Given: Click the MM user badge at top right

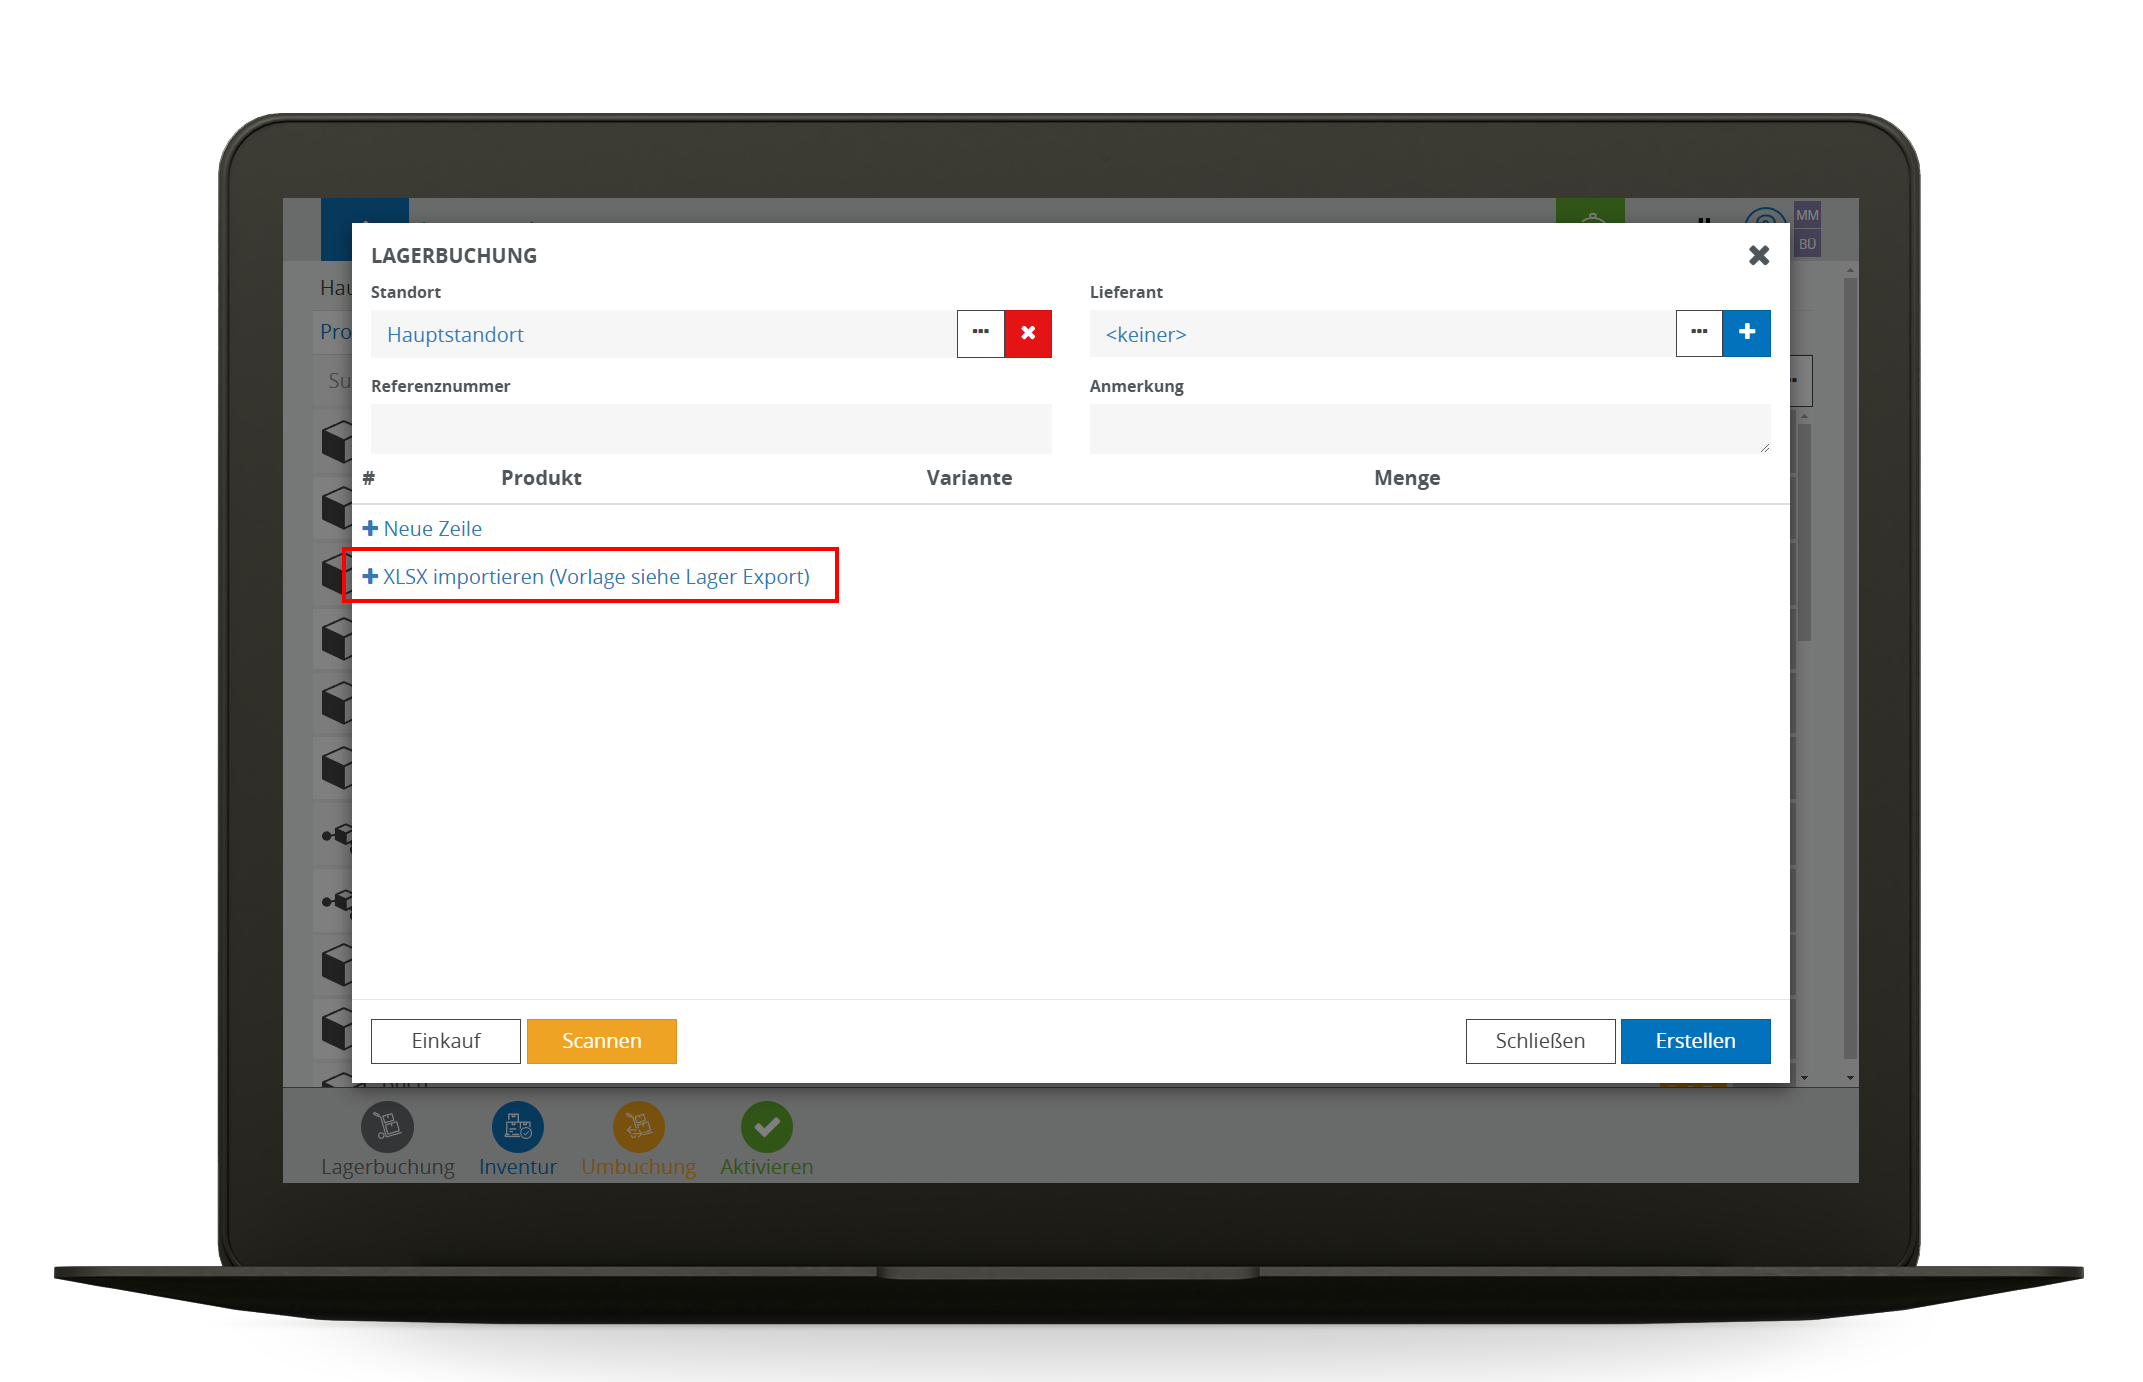Looking at the screenshot, I should 1806,215.
